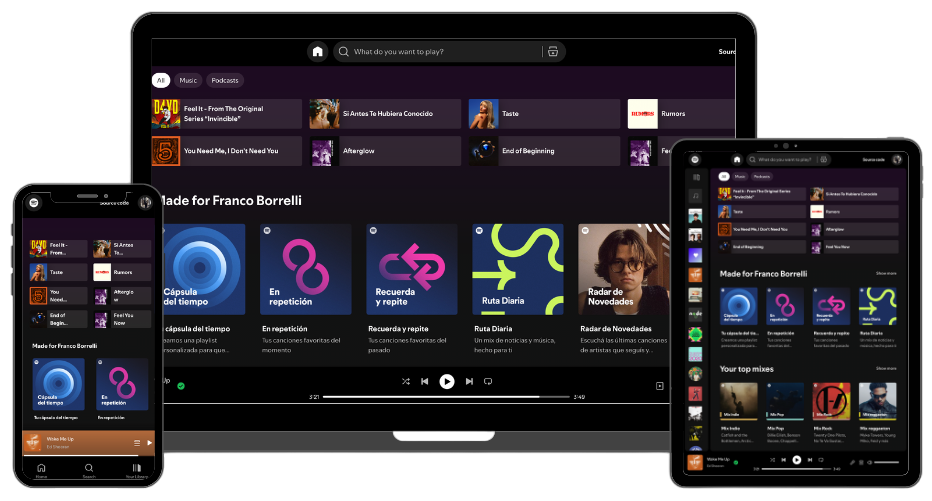Click the lyrics microphone icon on tablet
The width and height of the screenshot is (932, 501).
[x=852, y=462]
